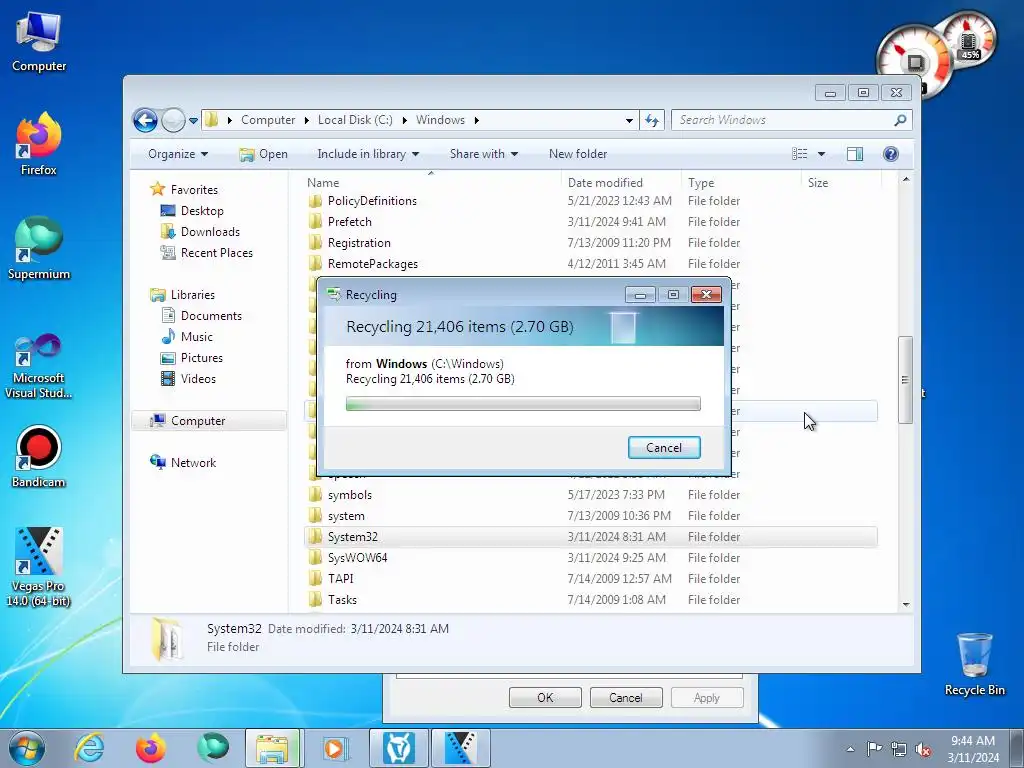Click the Explorer Forward navigation arrow
The width and height of the screenshot is (1024, 768).
click(x=173, y=120)
